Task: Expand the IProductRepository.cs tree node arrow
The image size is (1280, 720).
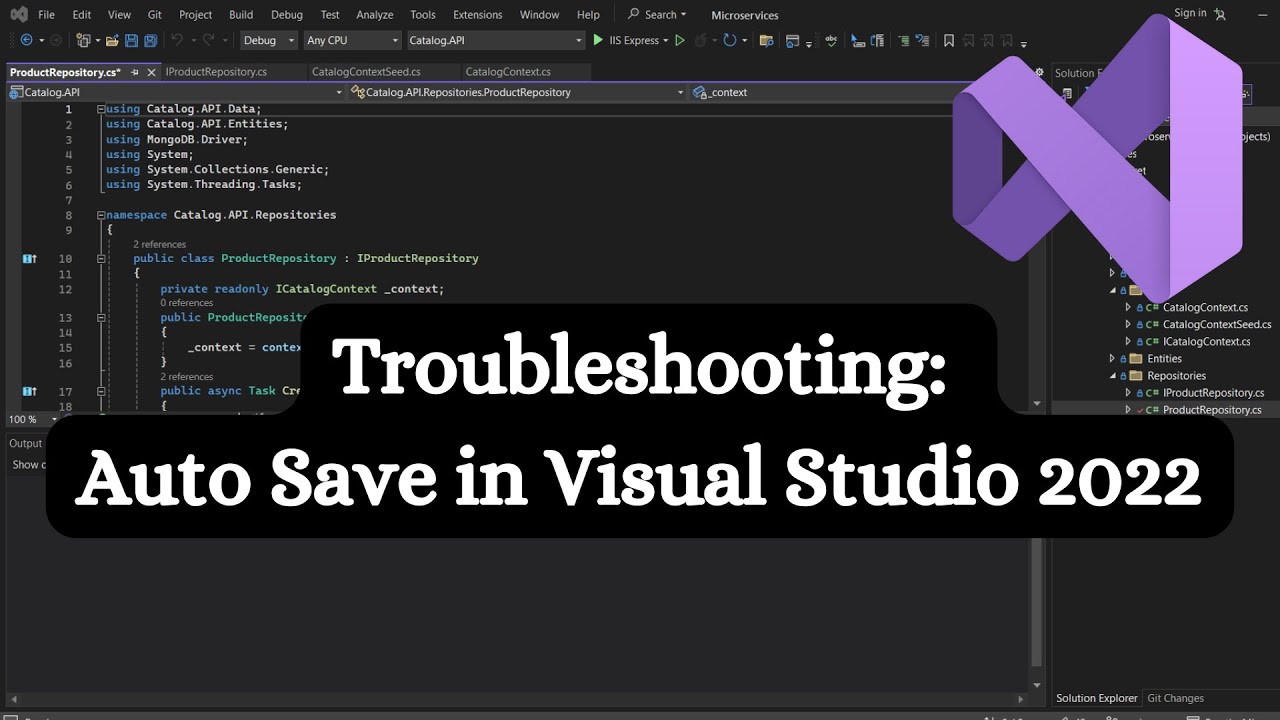Action: tap(1128, 393)
